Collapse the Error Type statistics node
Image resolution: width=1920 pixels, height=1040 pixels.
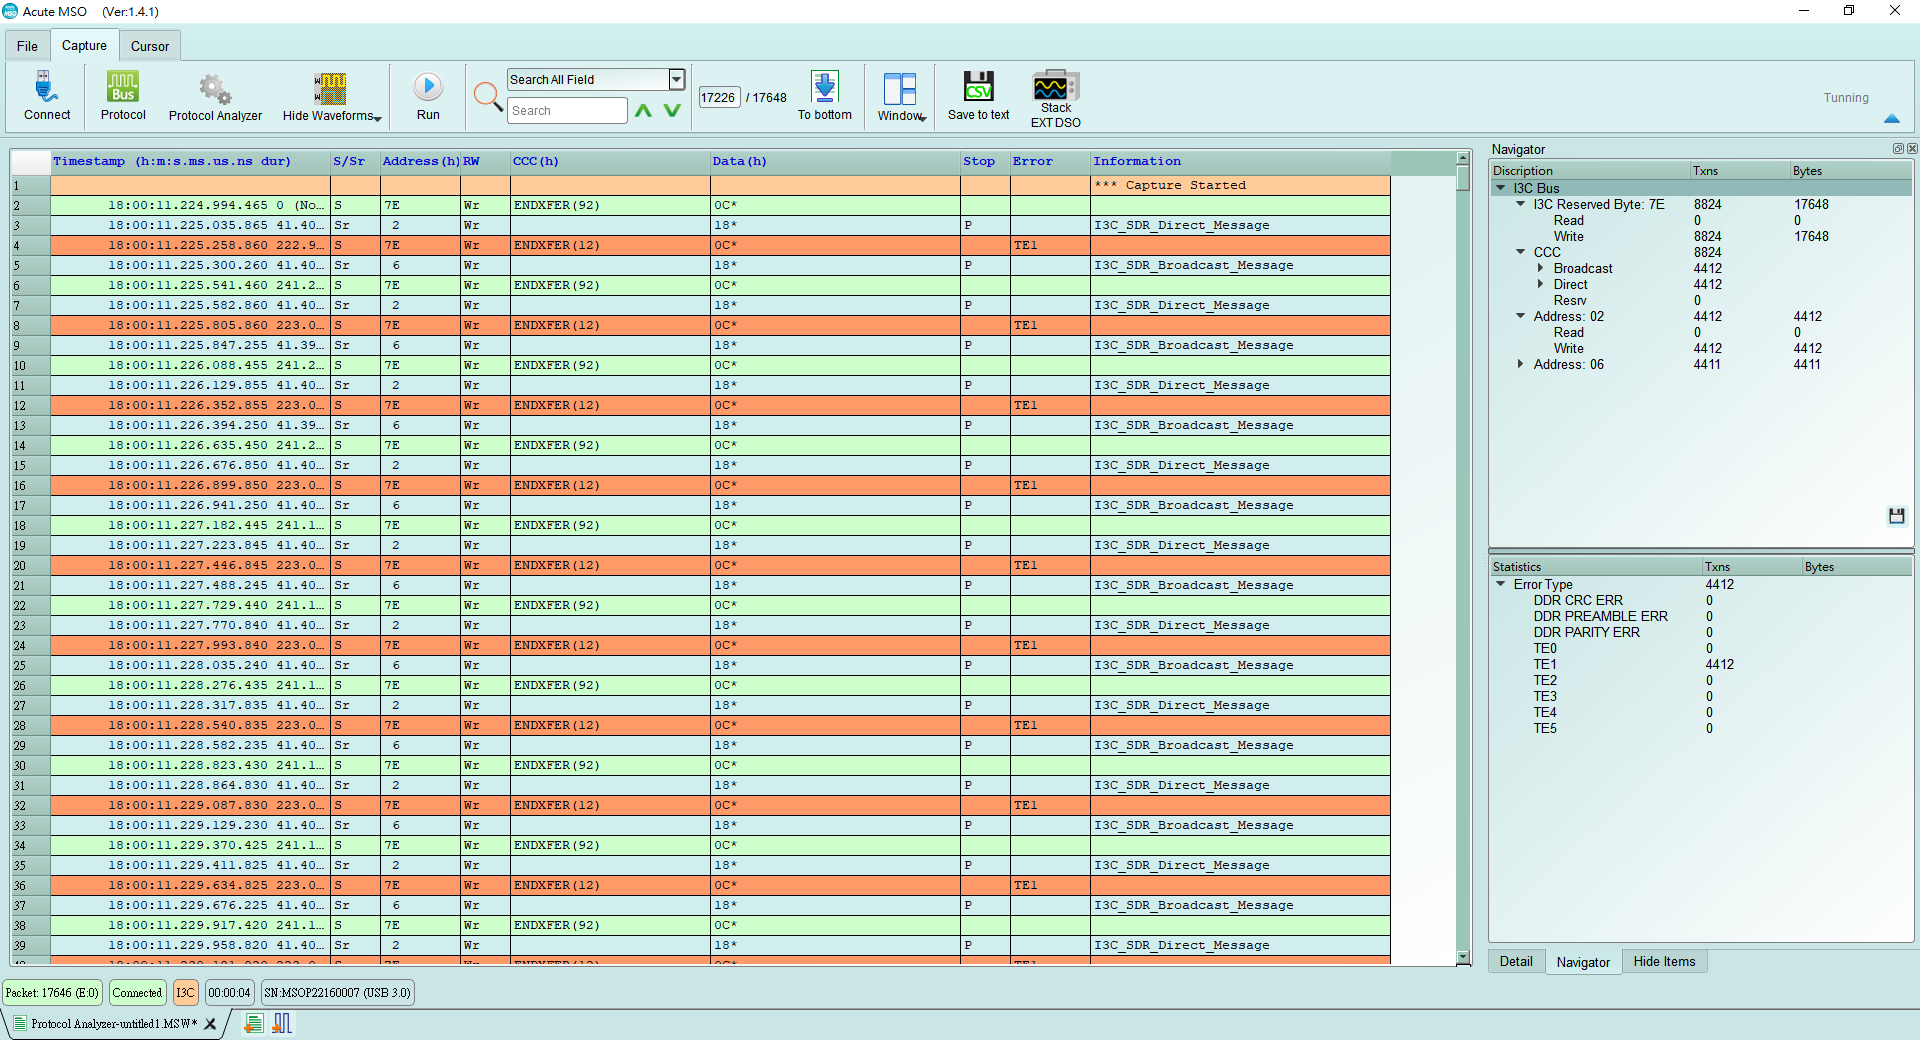(1501, 584)
